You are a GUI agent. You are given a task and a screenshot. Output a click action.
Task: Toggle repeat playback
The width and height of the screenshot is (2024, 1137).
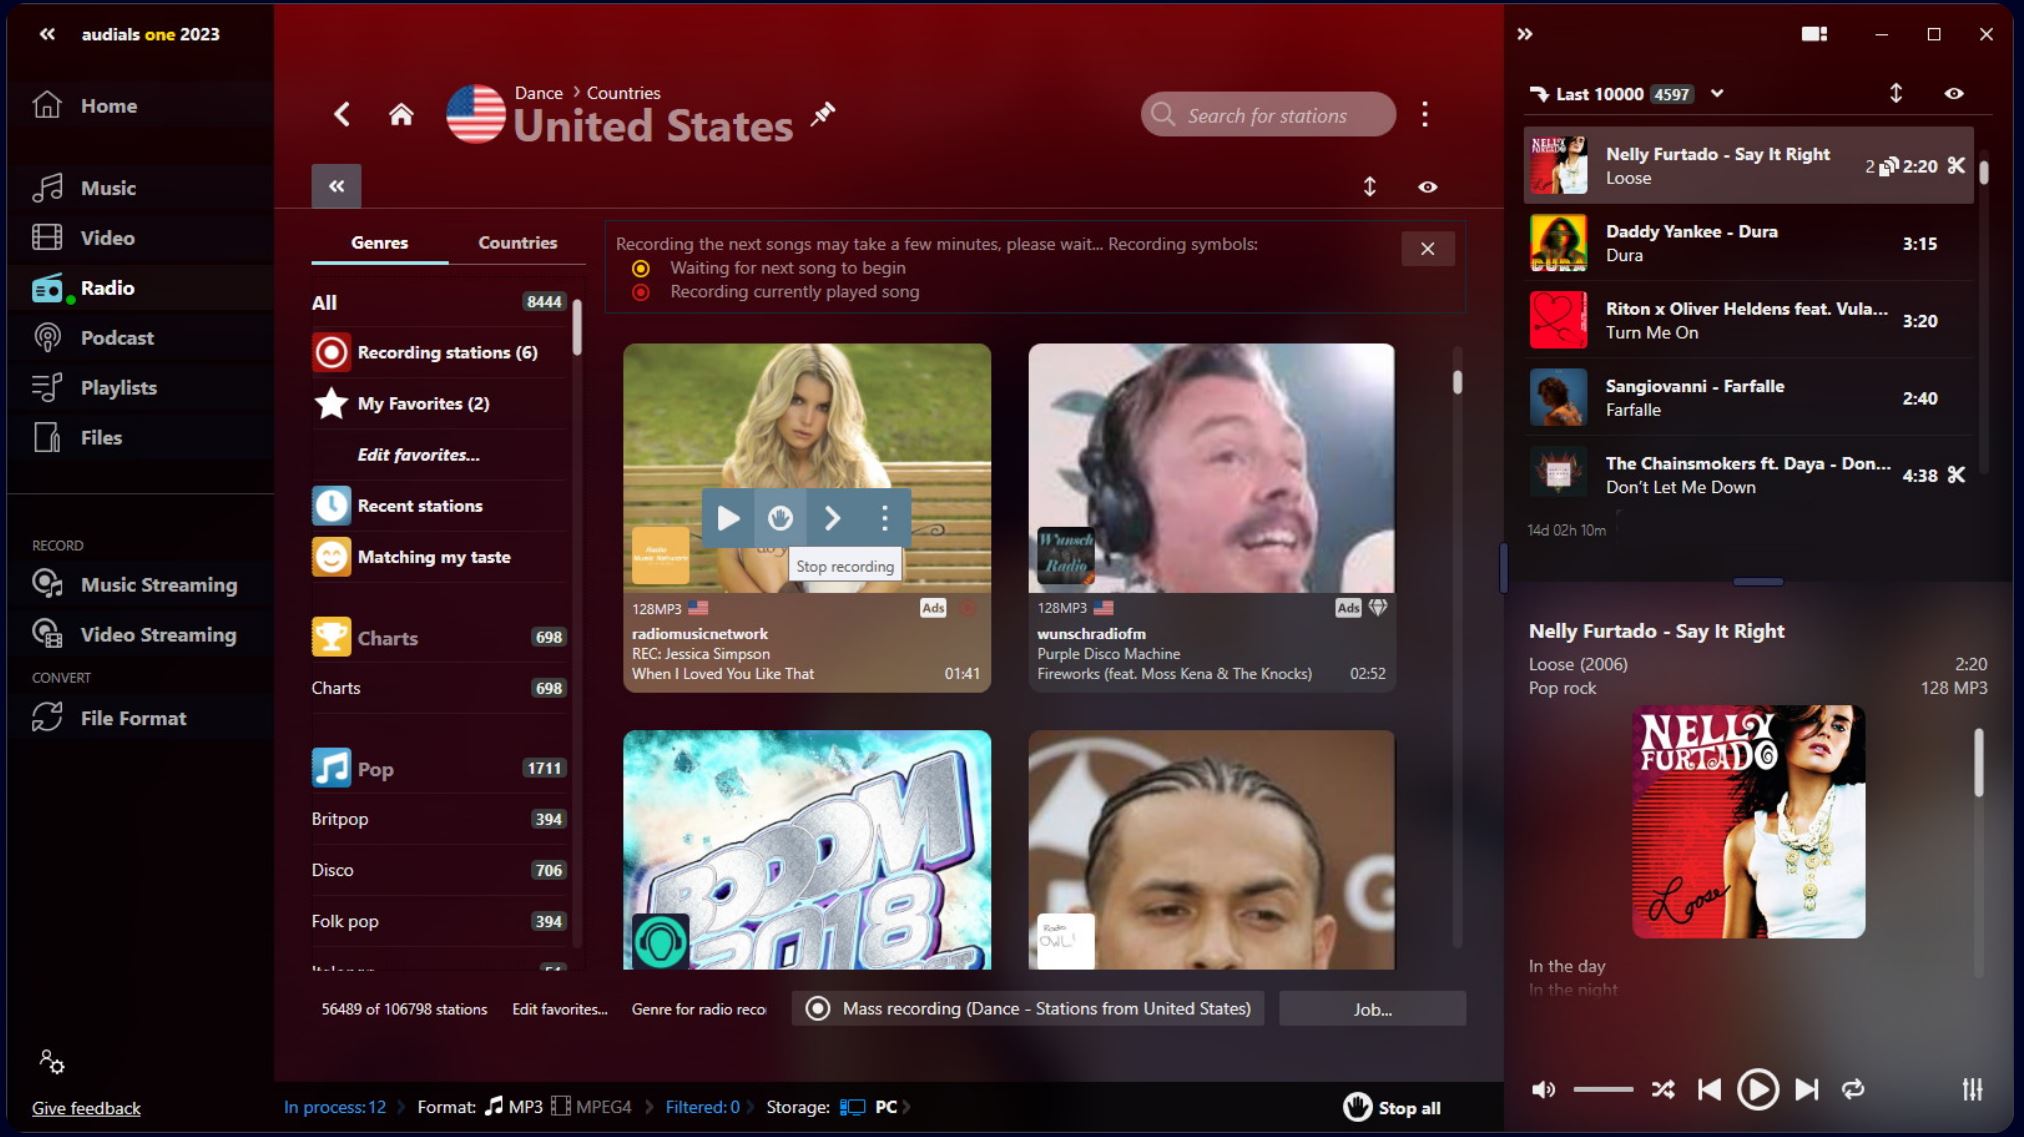1853,1089
